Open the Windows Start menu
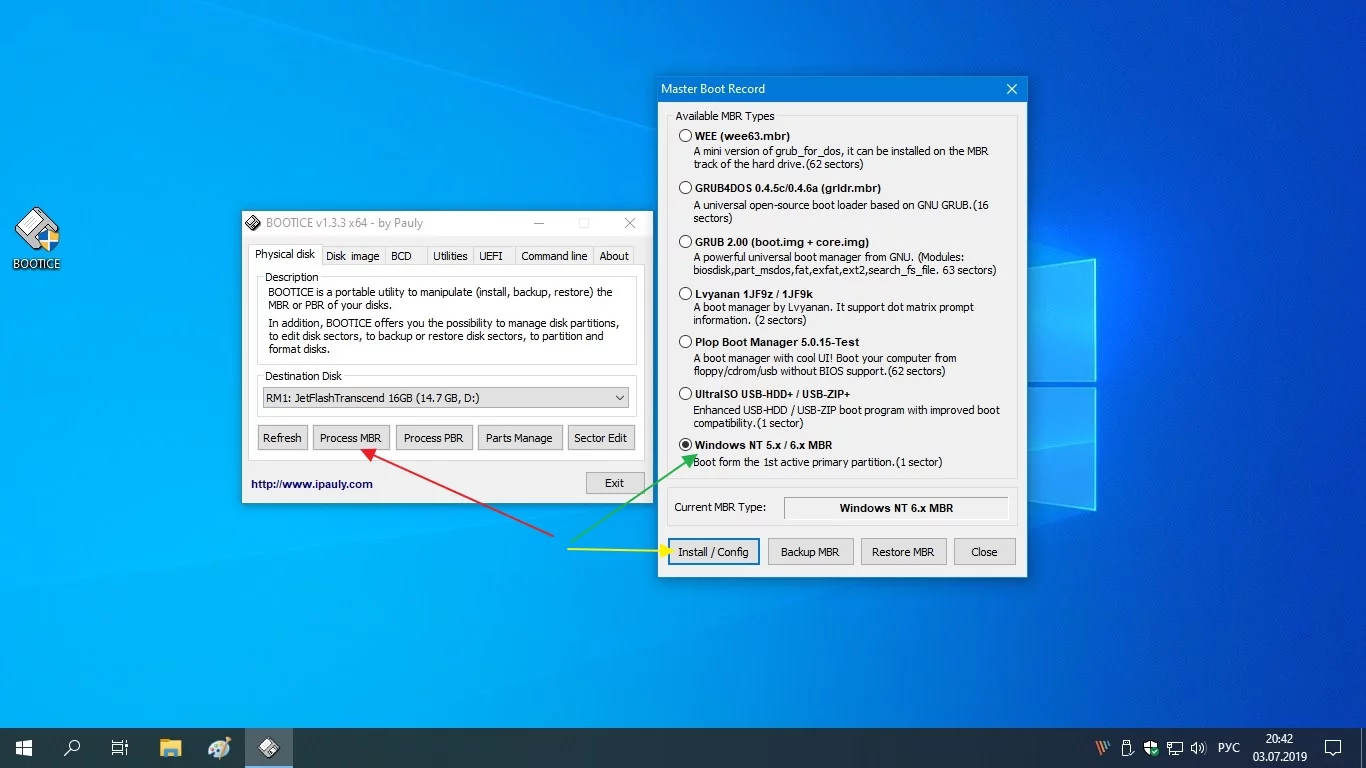Screen dimensions: 1366x768 24,748
